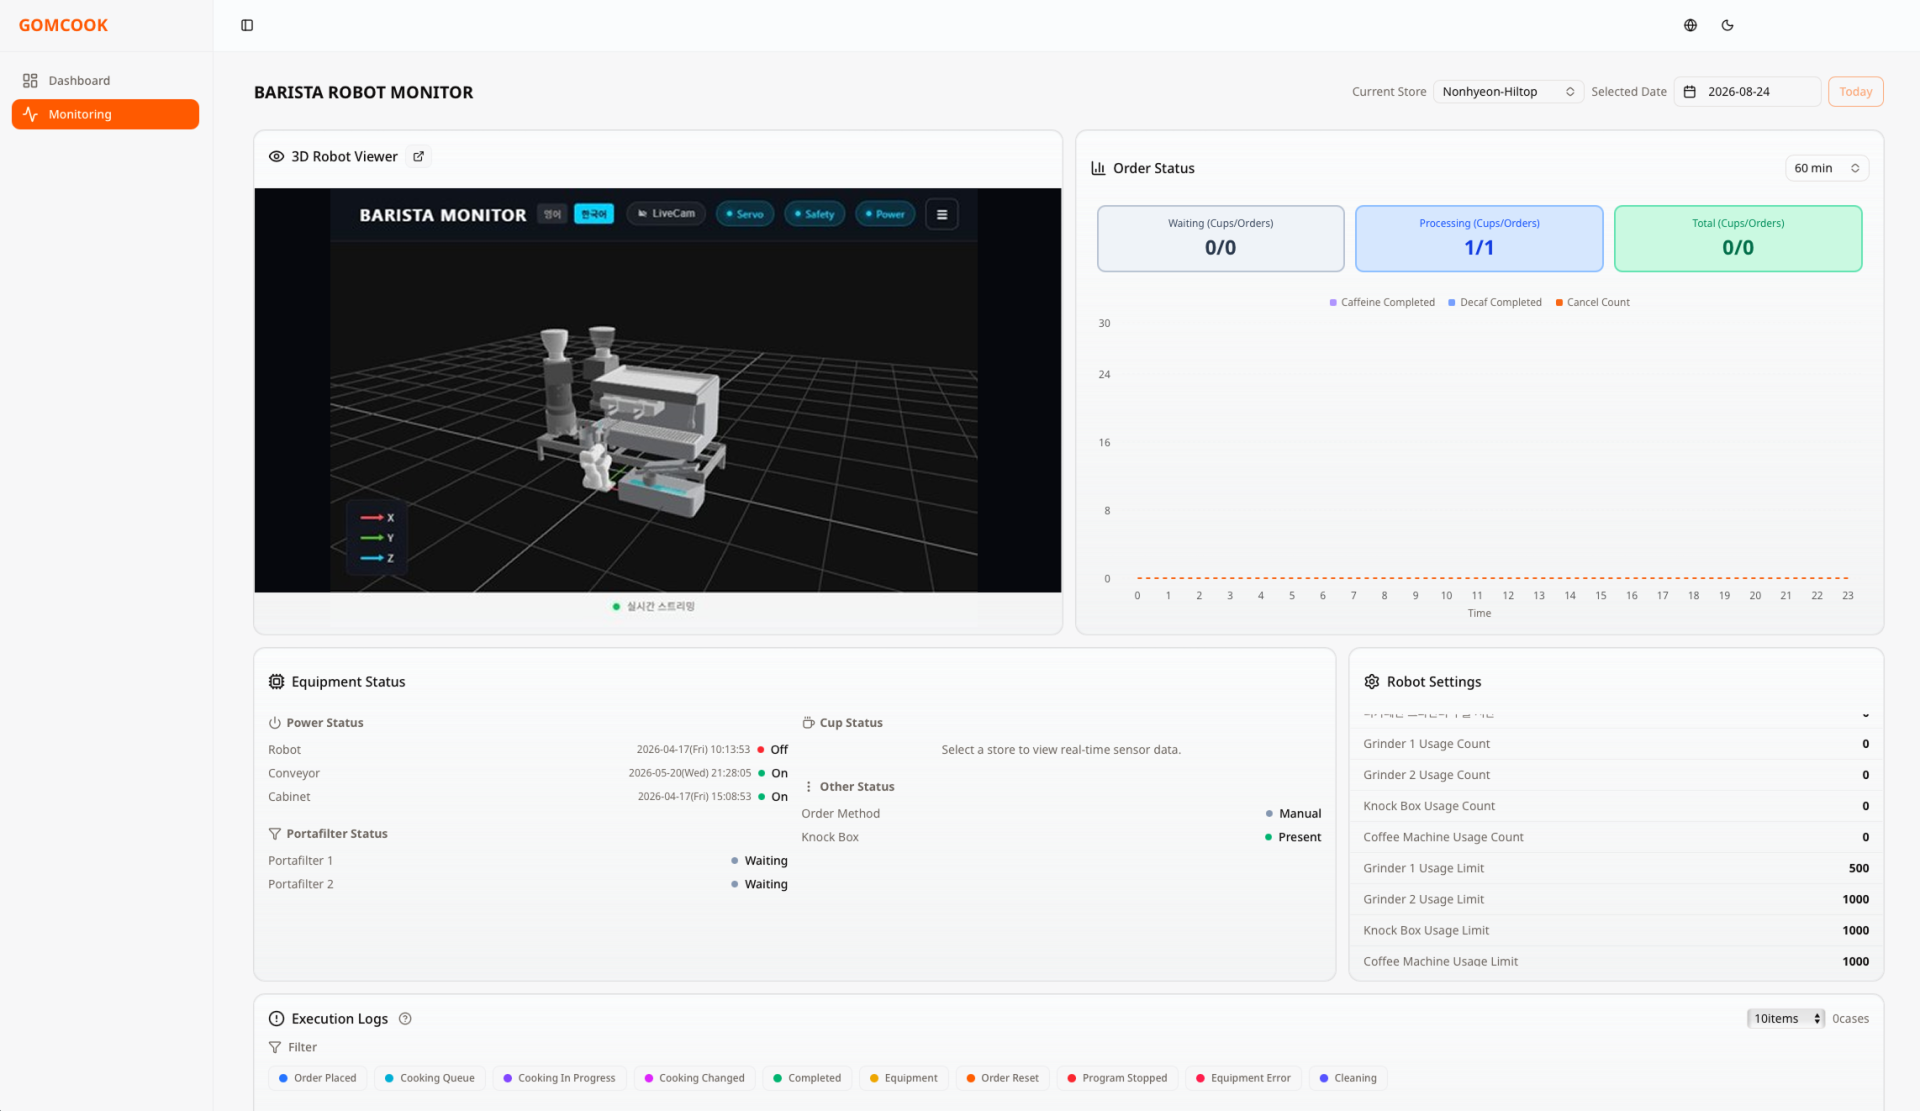Click the Knock Box Usage Limit row

pos(1616,930)
